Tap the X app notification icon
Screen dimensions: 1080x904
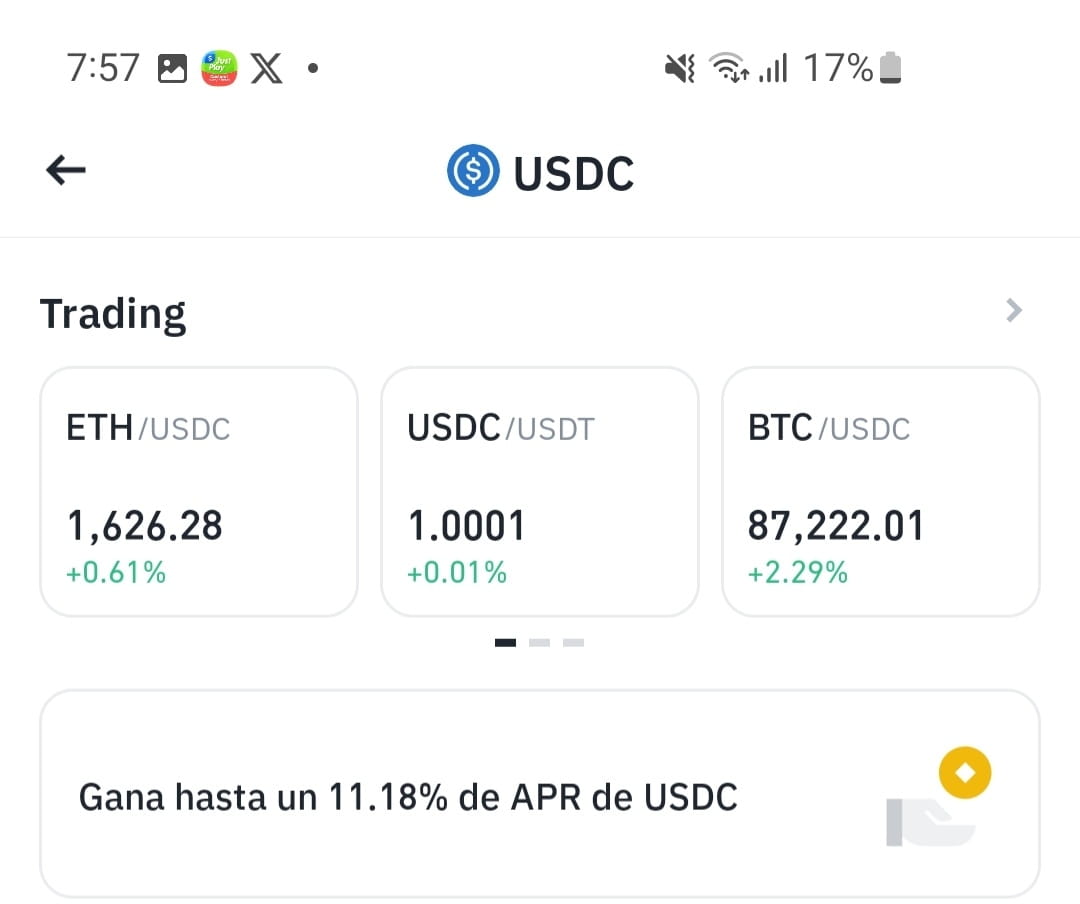point(267,68)
